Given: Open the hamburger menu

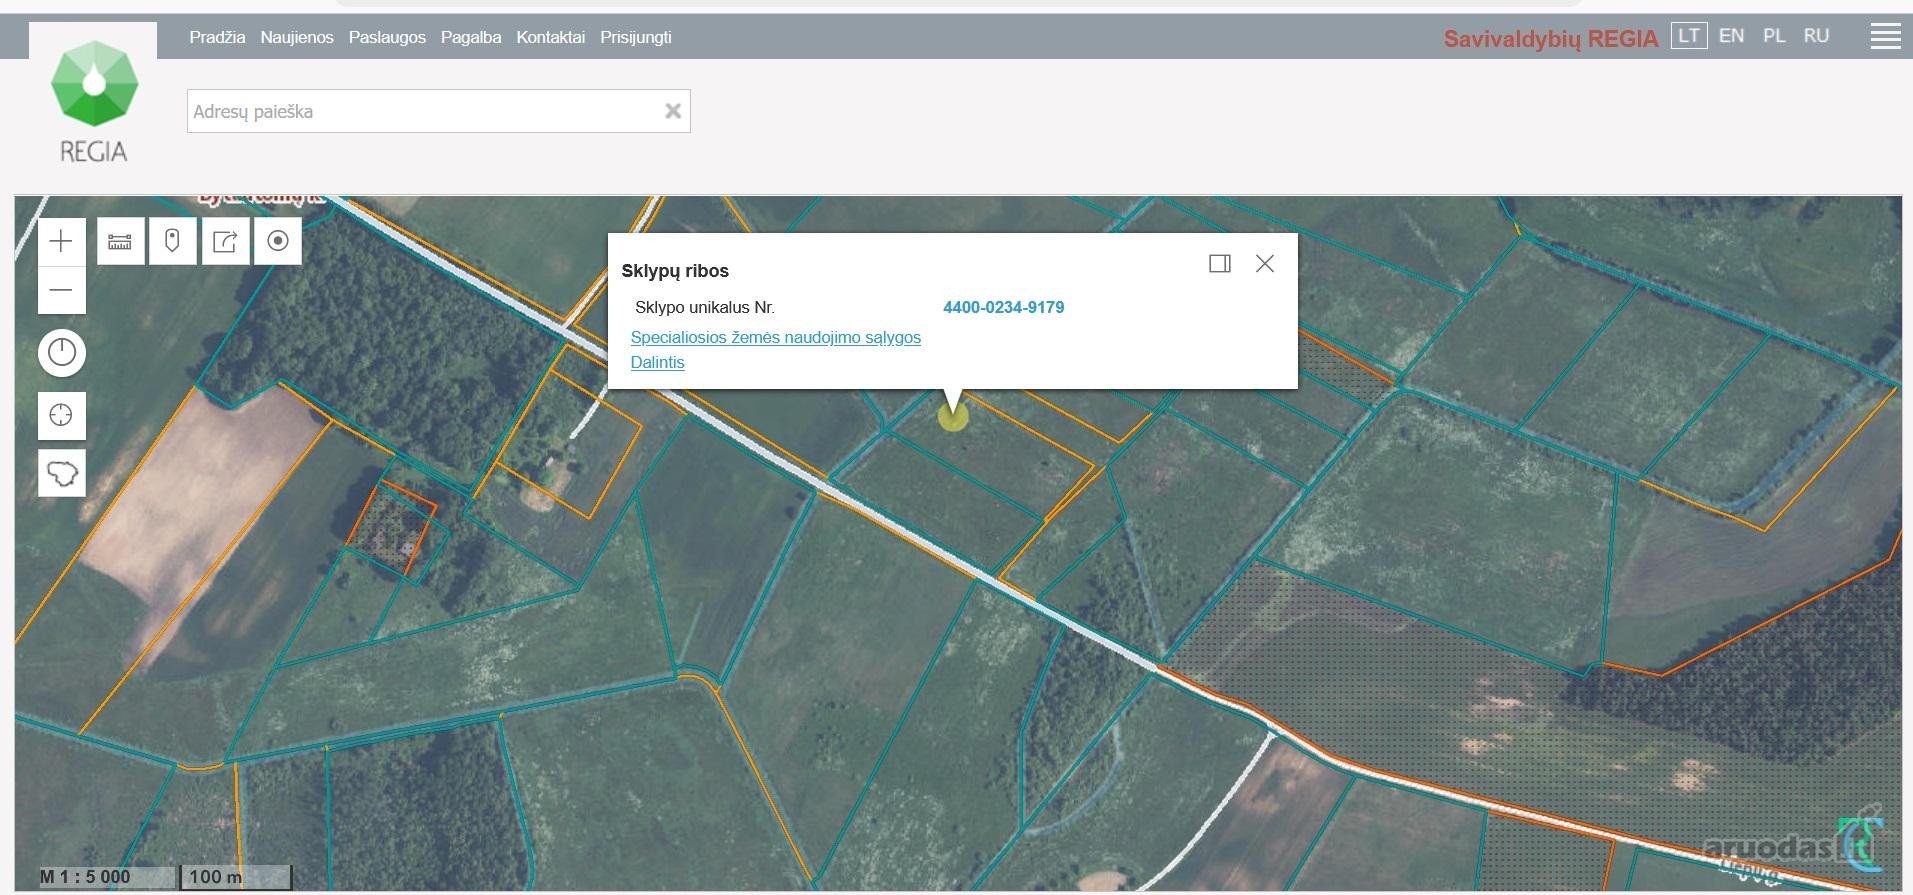Looking at the screenshot, I should pyautogui.click(x=1885, y=37).
